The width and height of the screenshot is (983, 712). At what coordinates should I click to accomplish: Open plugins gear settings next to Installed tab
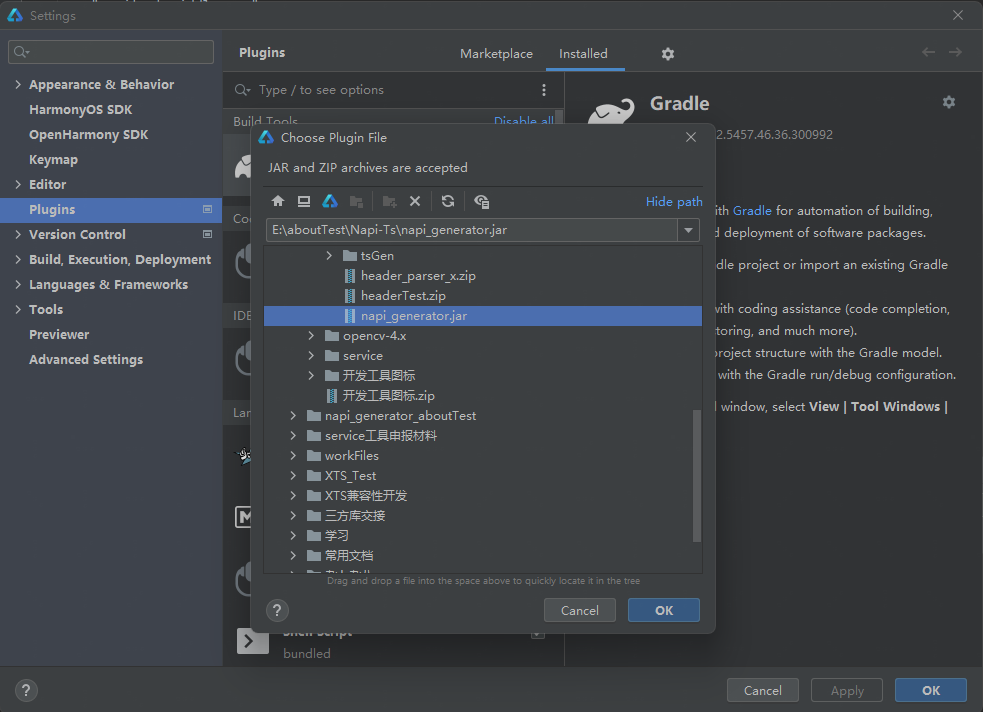668,54
